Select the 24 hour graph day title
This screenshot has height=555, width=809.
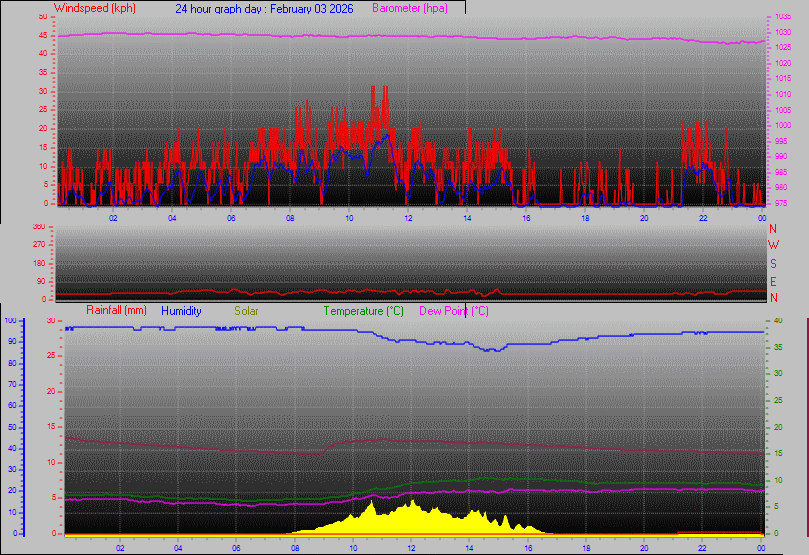tap(265, 8)
